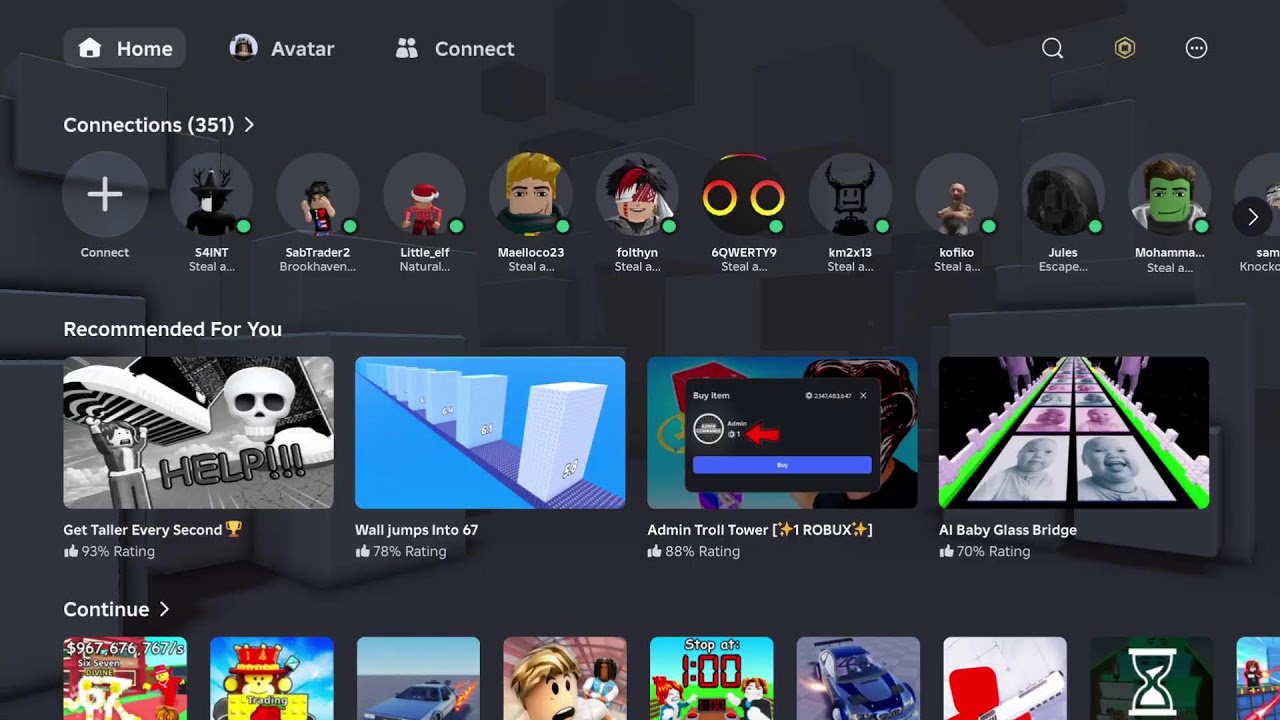
Task: Open Admin Troll Tower game thumbnail
Action: point(782,433)
